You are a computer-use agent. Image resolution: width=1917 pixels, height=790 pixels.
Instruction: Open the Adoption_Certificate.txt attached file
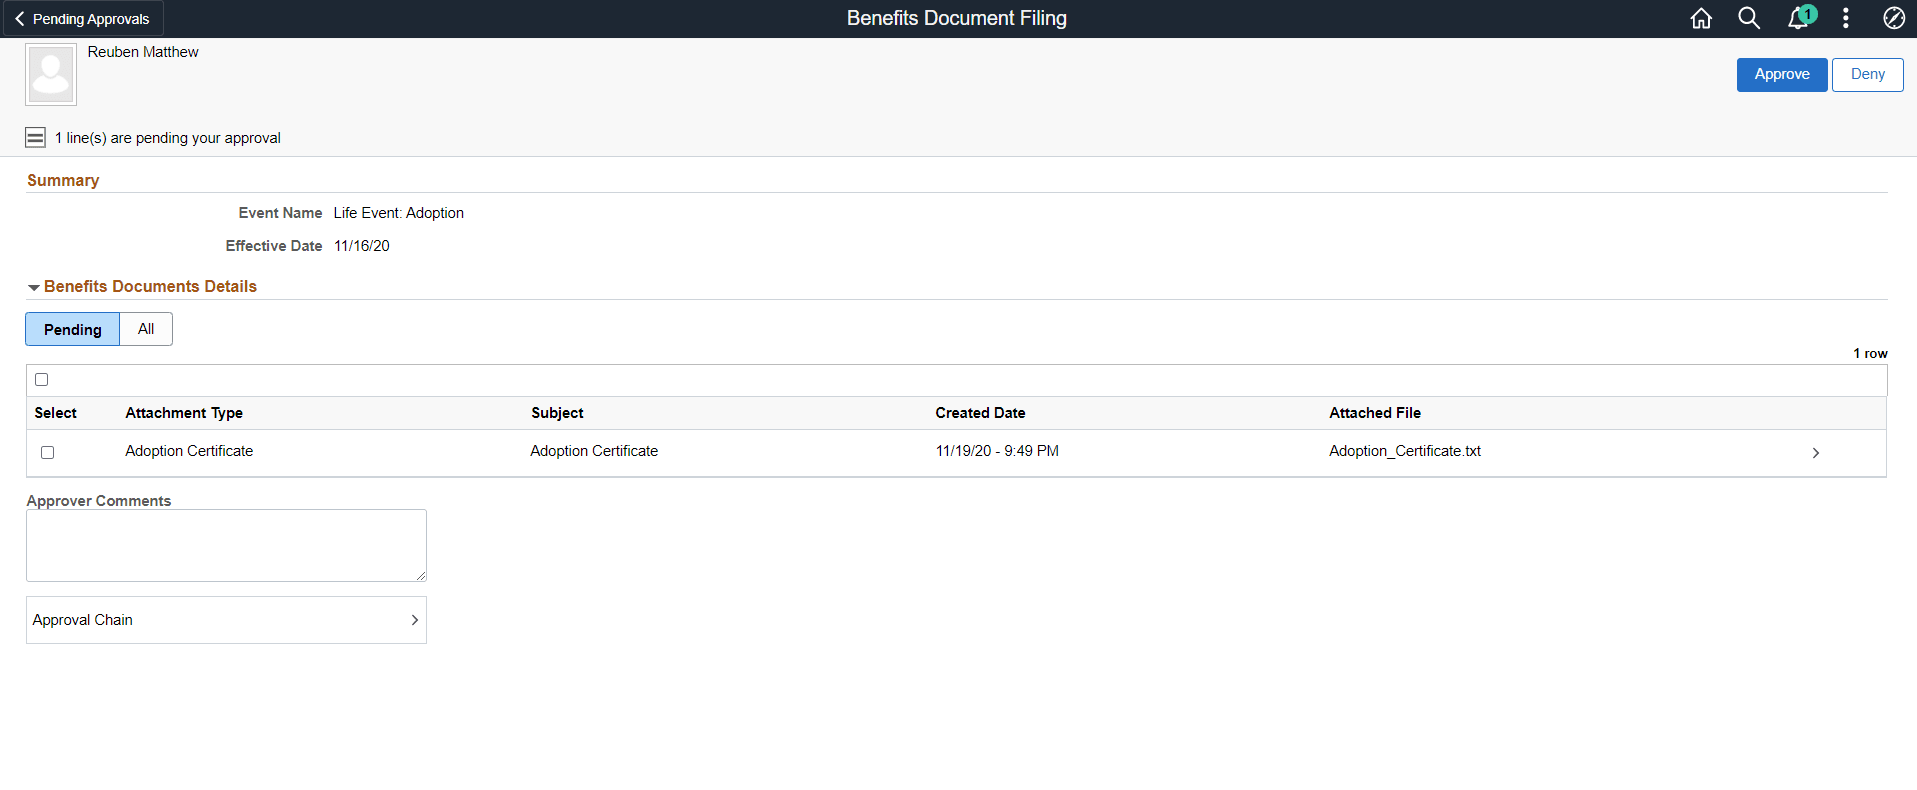click(1405, 451)
